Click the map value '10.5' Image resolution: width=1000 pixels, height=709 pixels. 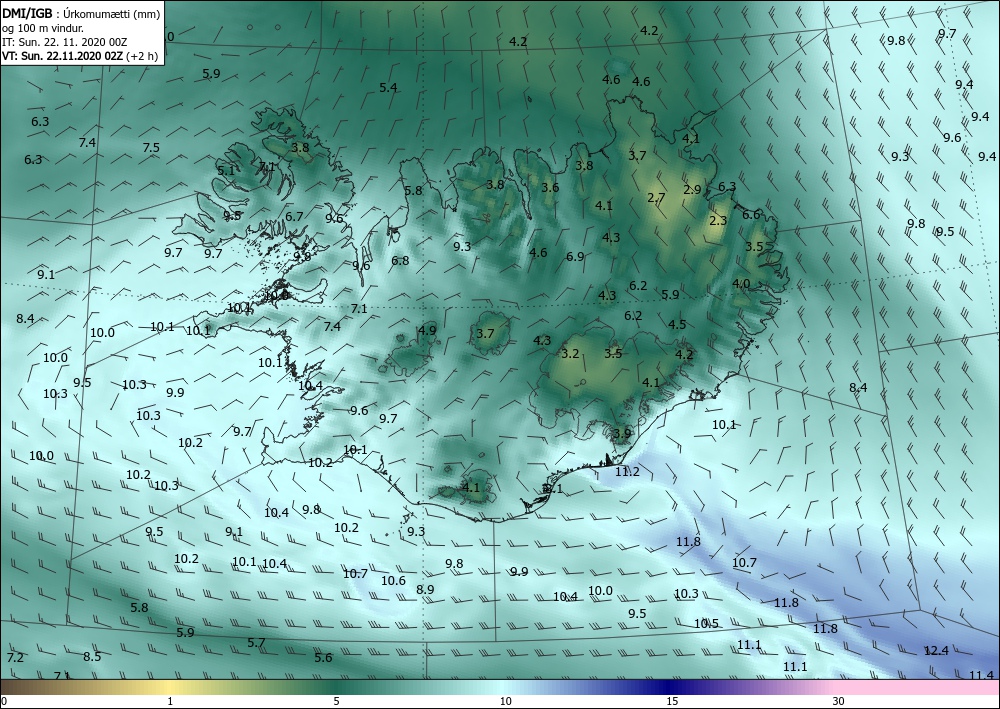coord(706,624)
